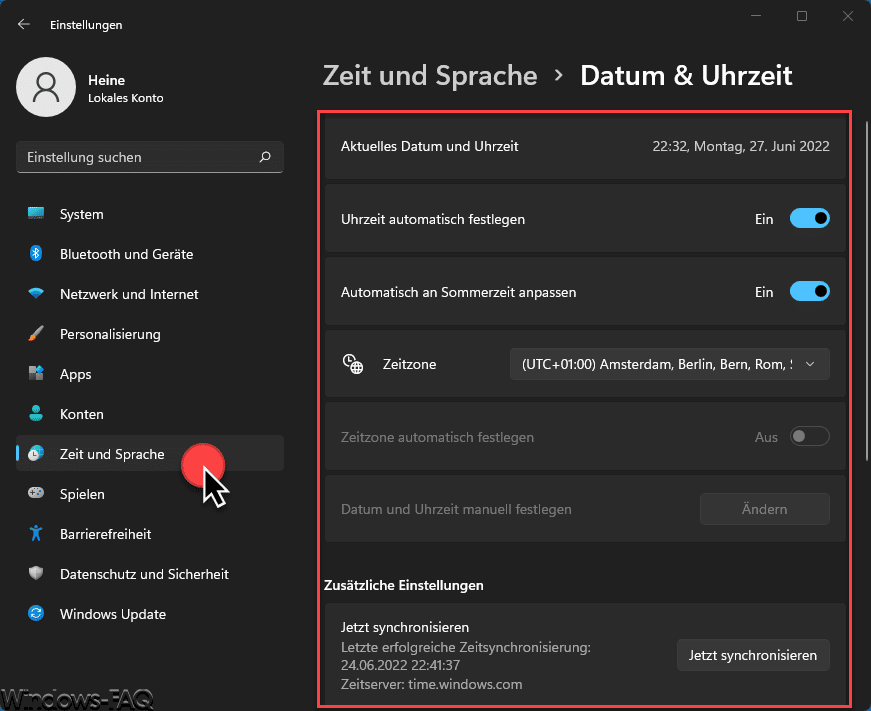Click the Heine Lokales Konto name
871x711 pixels.
[126, 89]
